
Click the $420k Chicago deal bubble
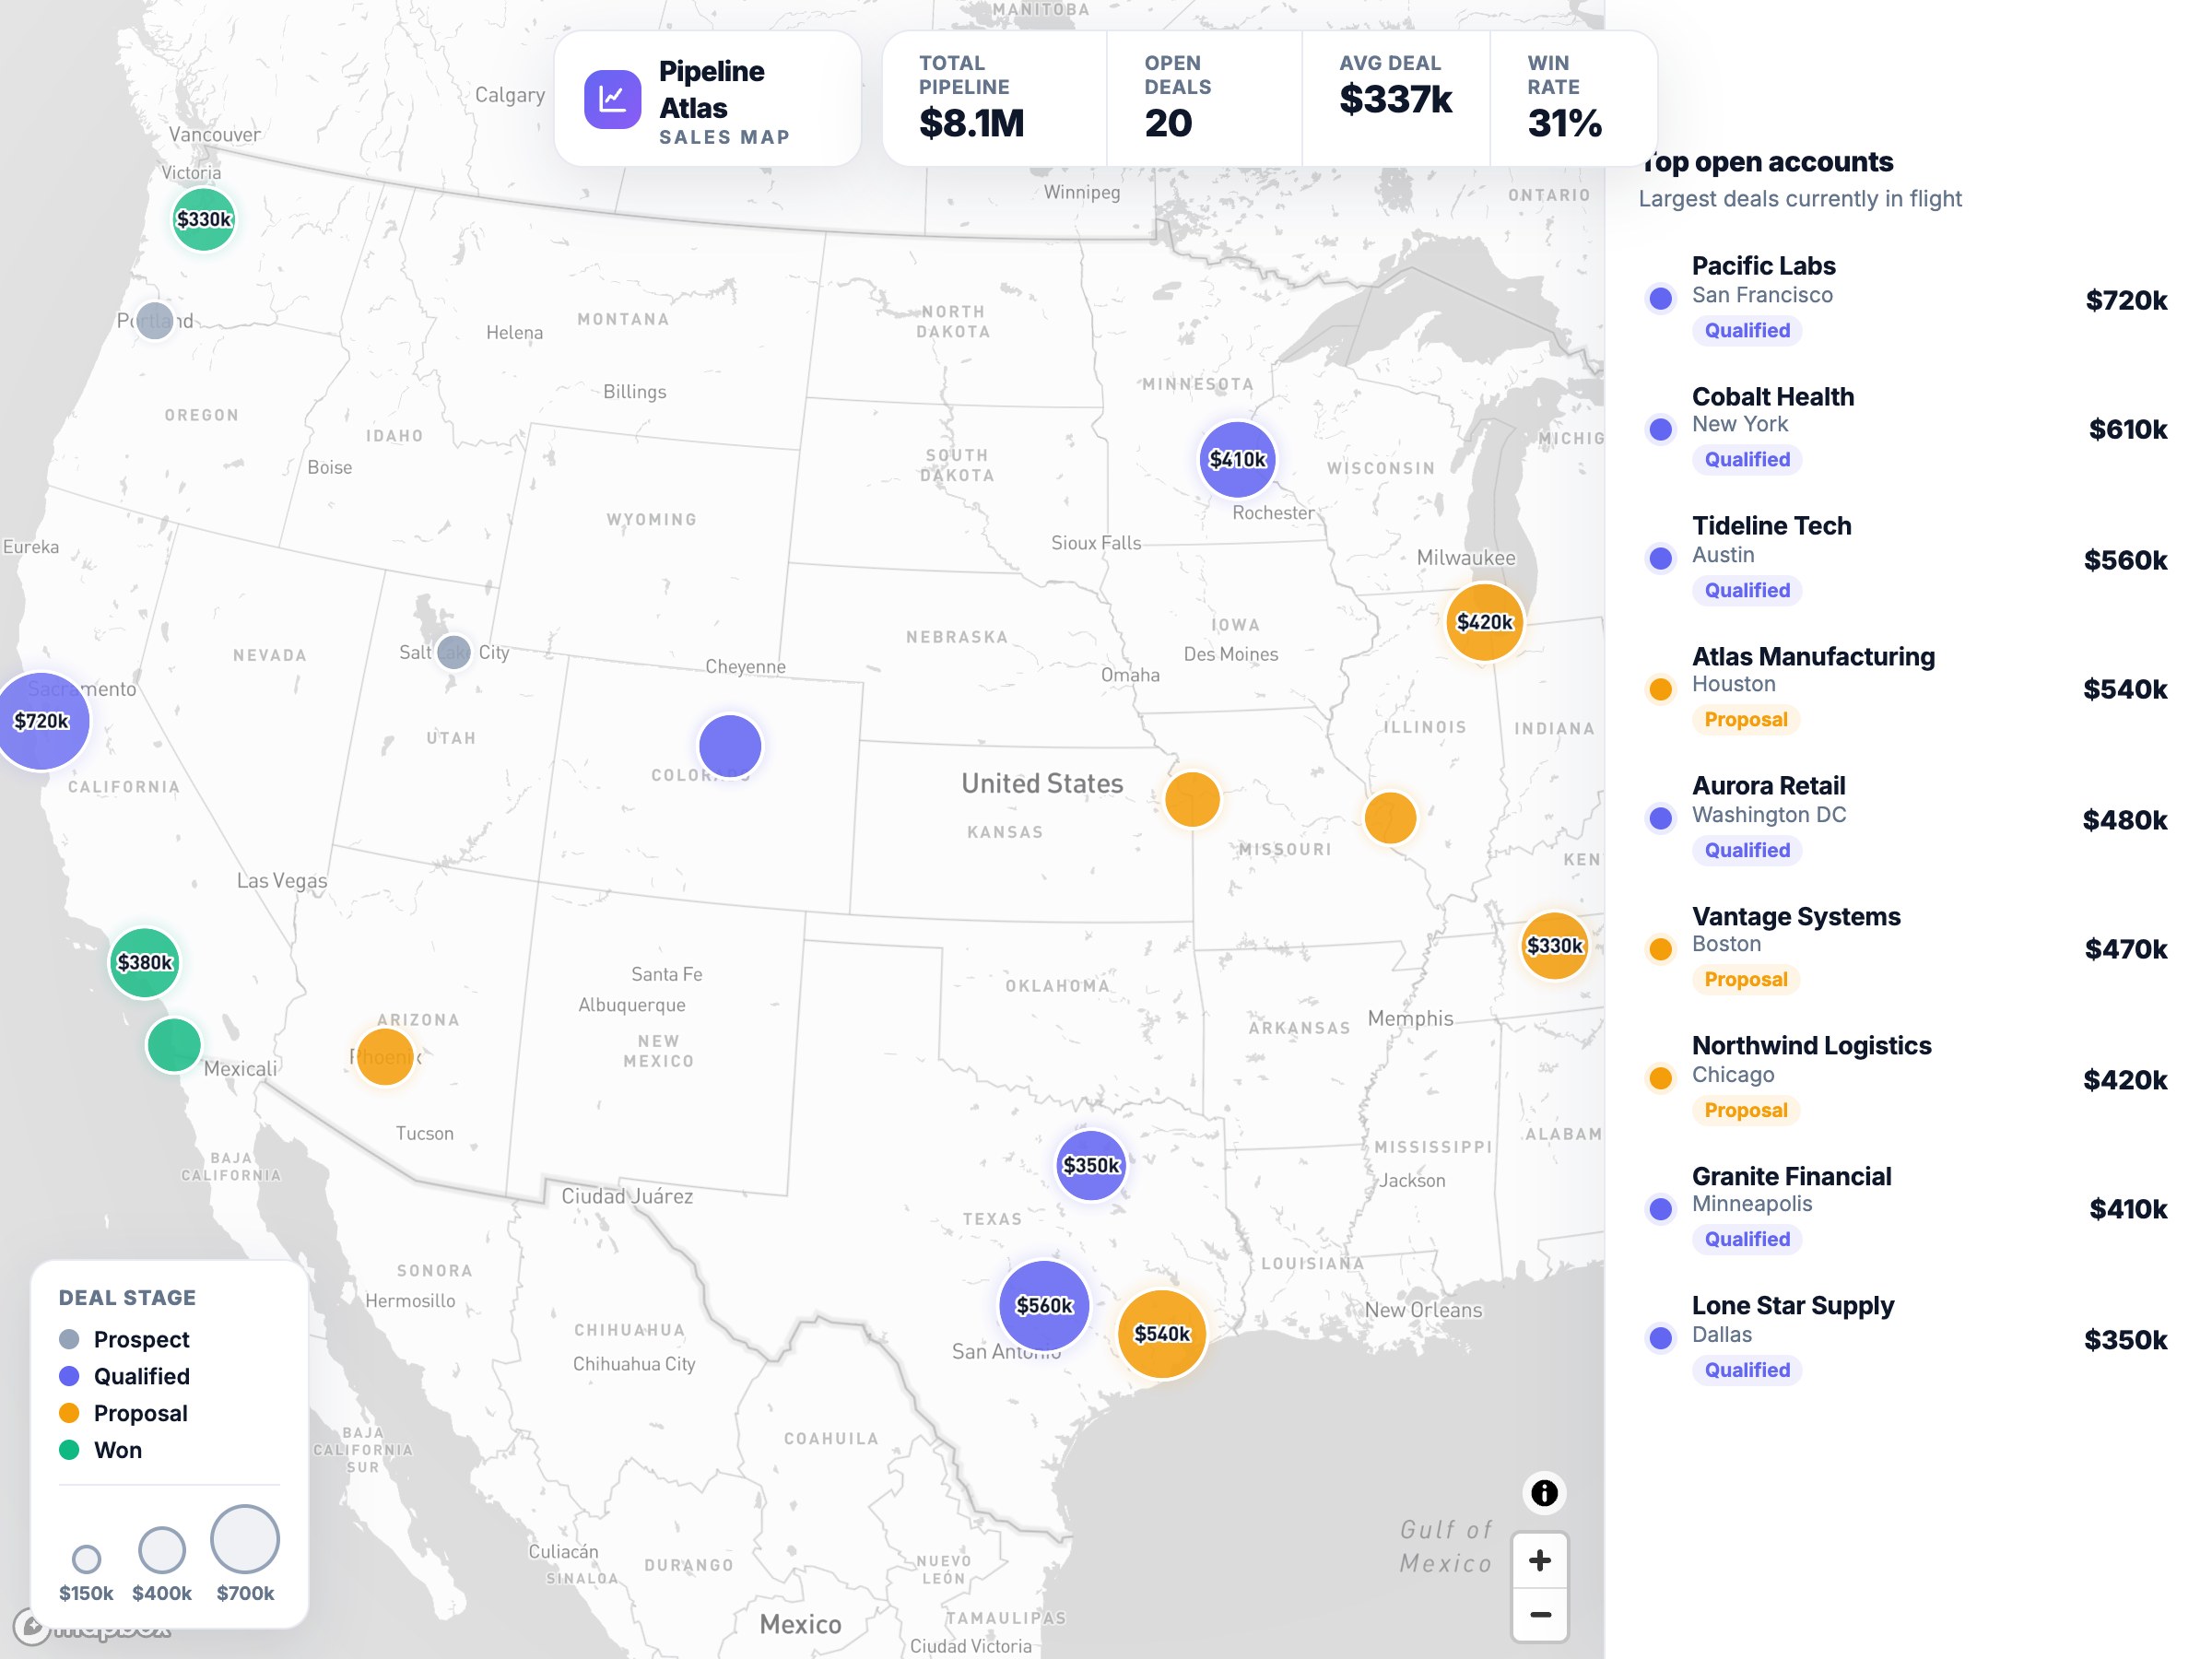point(1485,622)
